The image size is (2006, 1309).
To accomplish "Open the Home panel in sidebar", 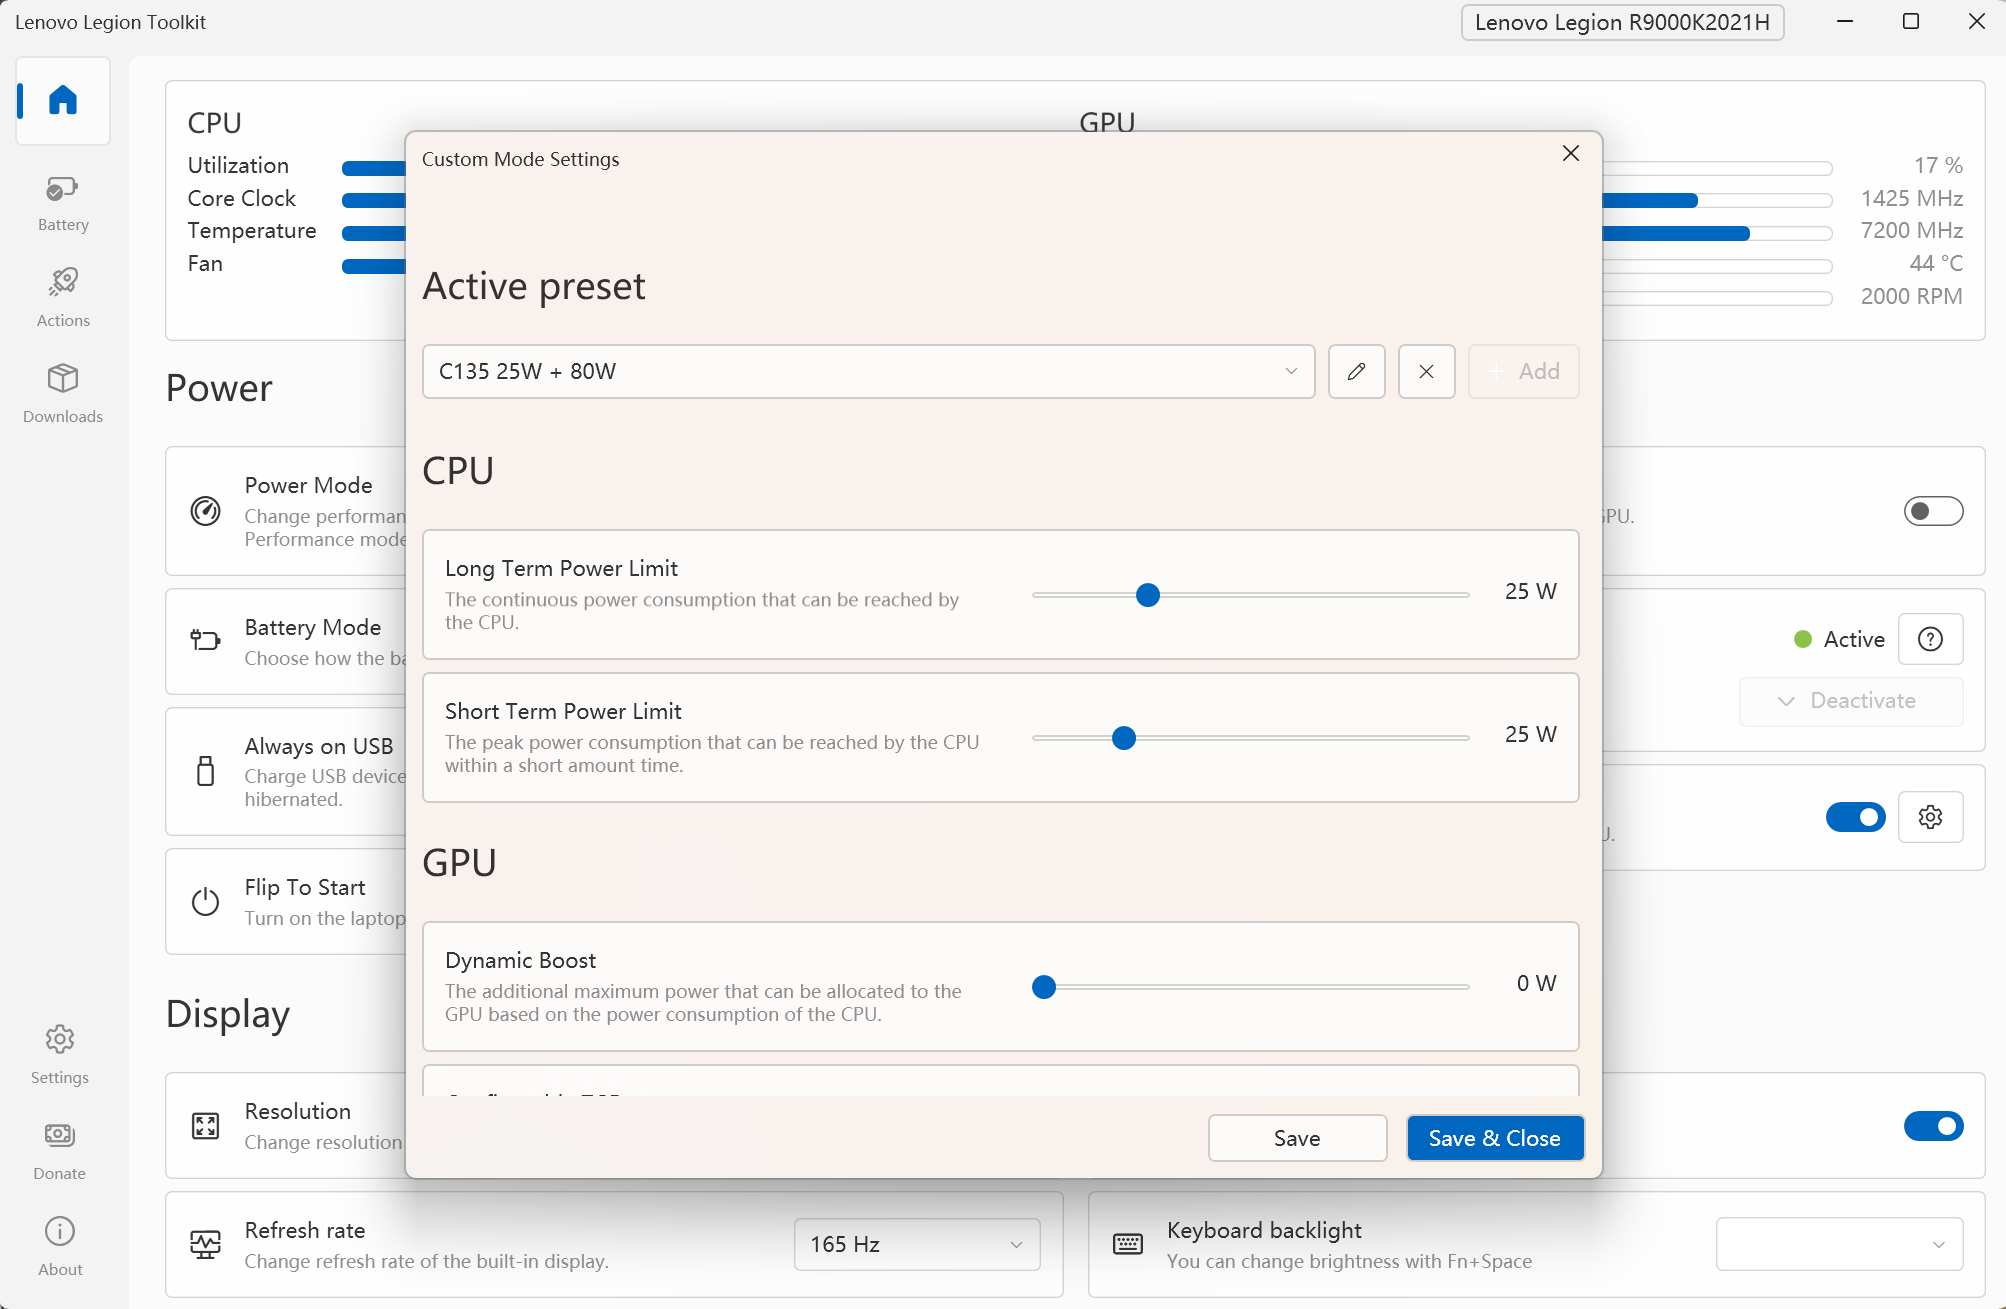I will (62, 100).
